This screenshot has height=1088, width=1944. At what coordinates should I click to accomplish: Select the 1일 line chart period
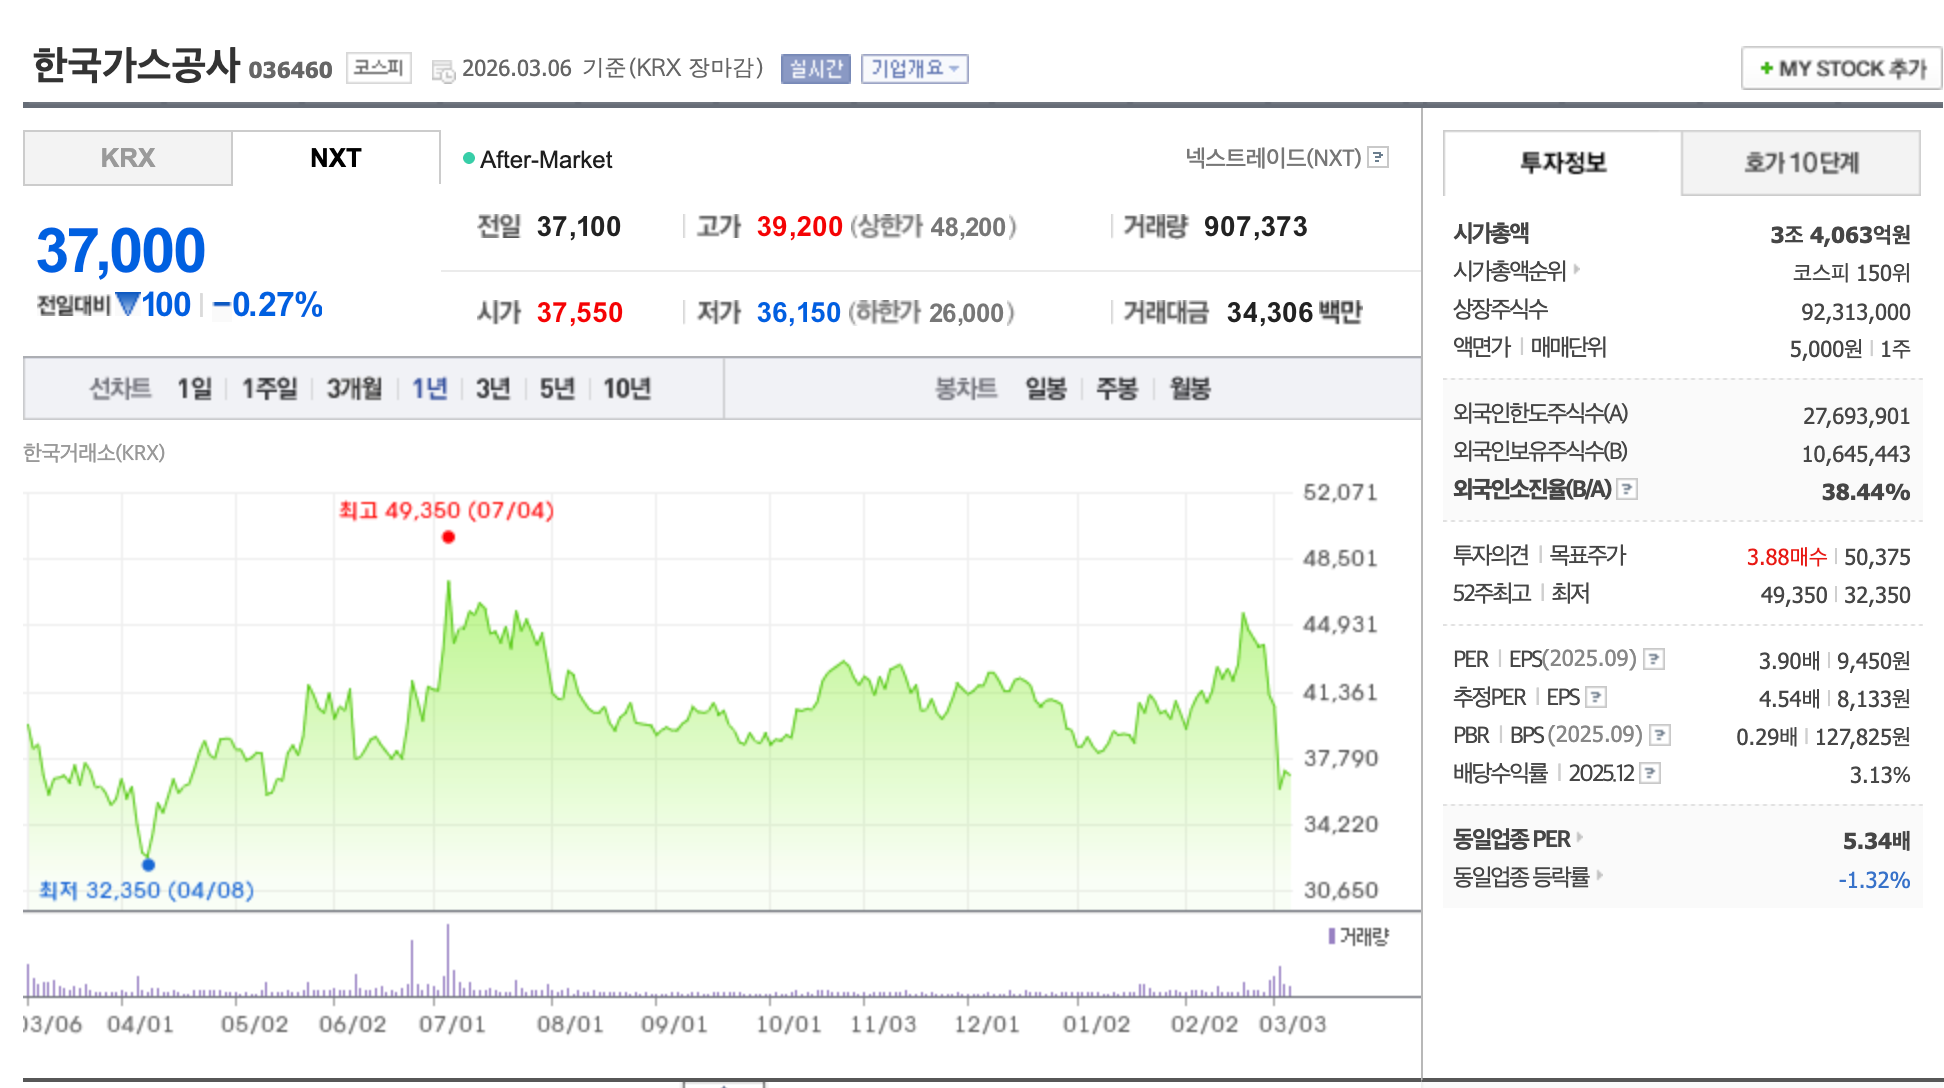pyautogui.click(x=194, y=388)
